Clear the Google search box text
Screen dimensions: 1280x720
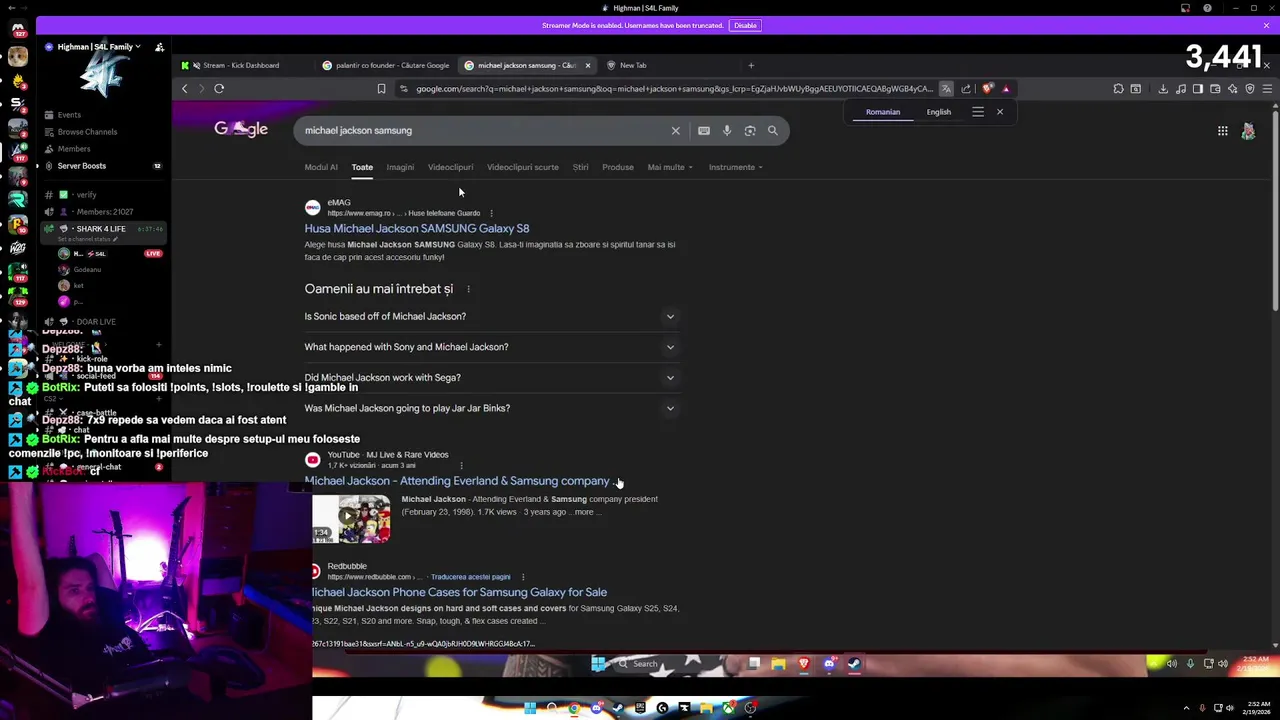pos(675,130)
